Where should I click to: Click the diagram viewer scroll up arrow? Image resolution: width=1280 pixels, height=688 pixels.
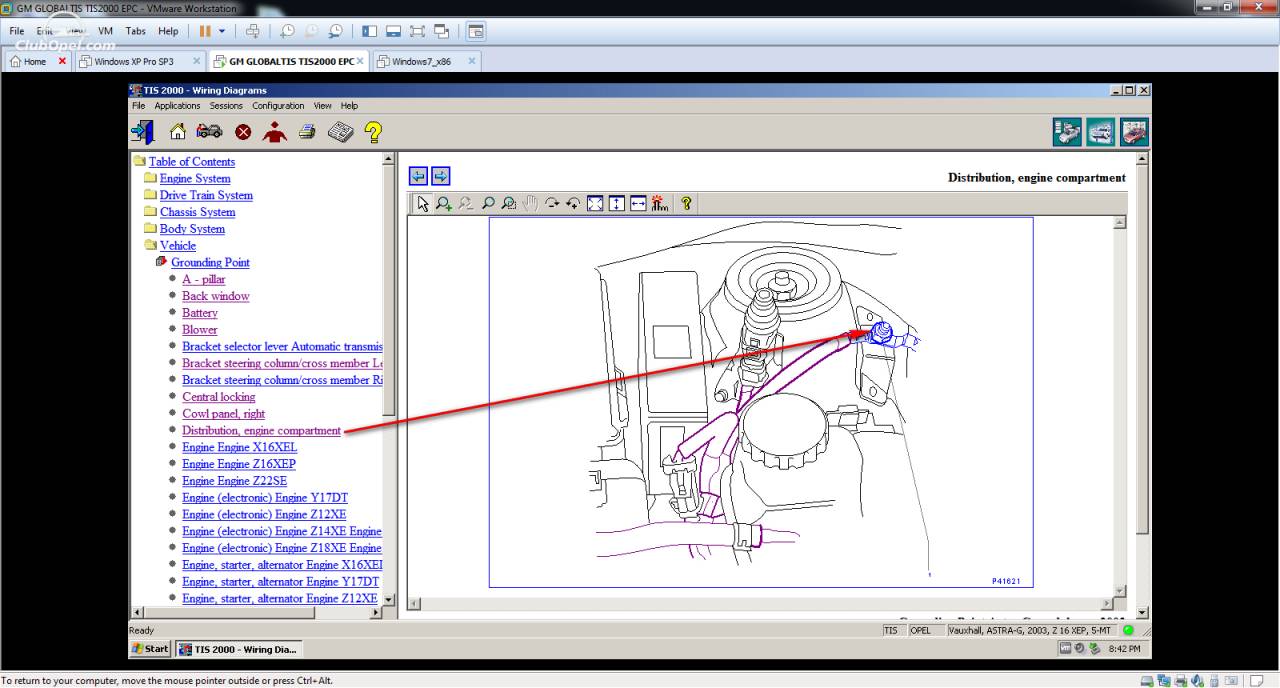click(1120, 223)
